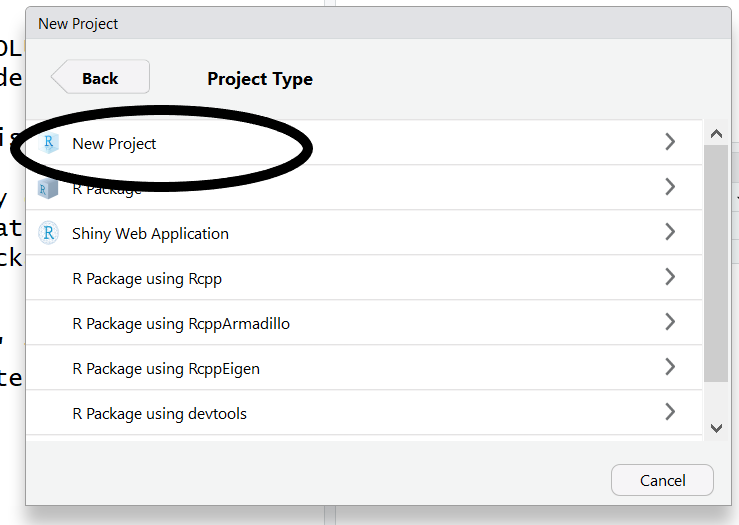
Task: Open chevron for R Package using devtools
Action: tap(670, 412)
